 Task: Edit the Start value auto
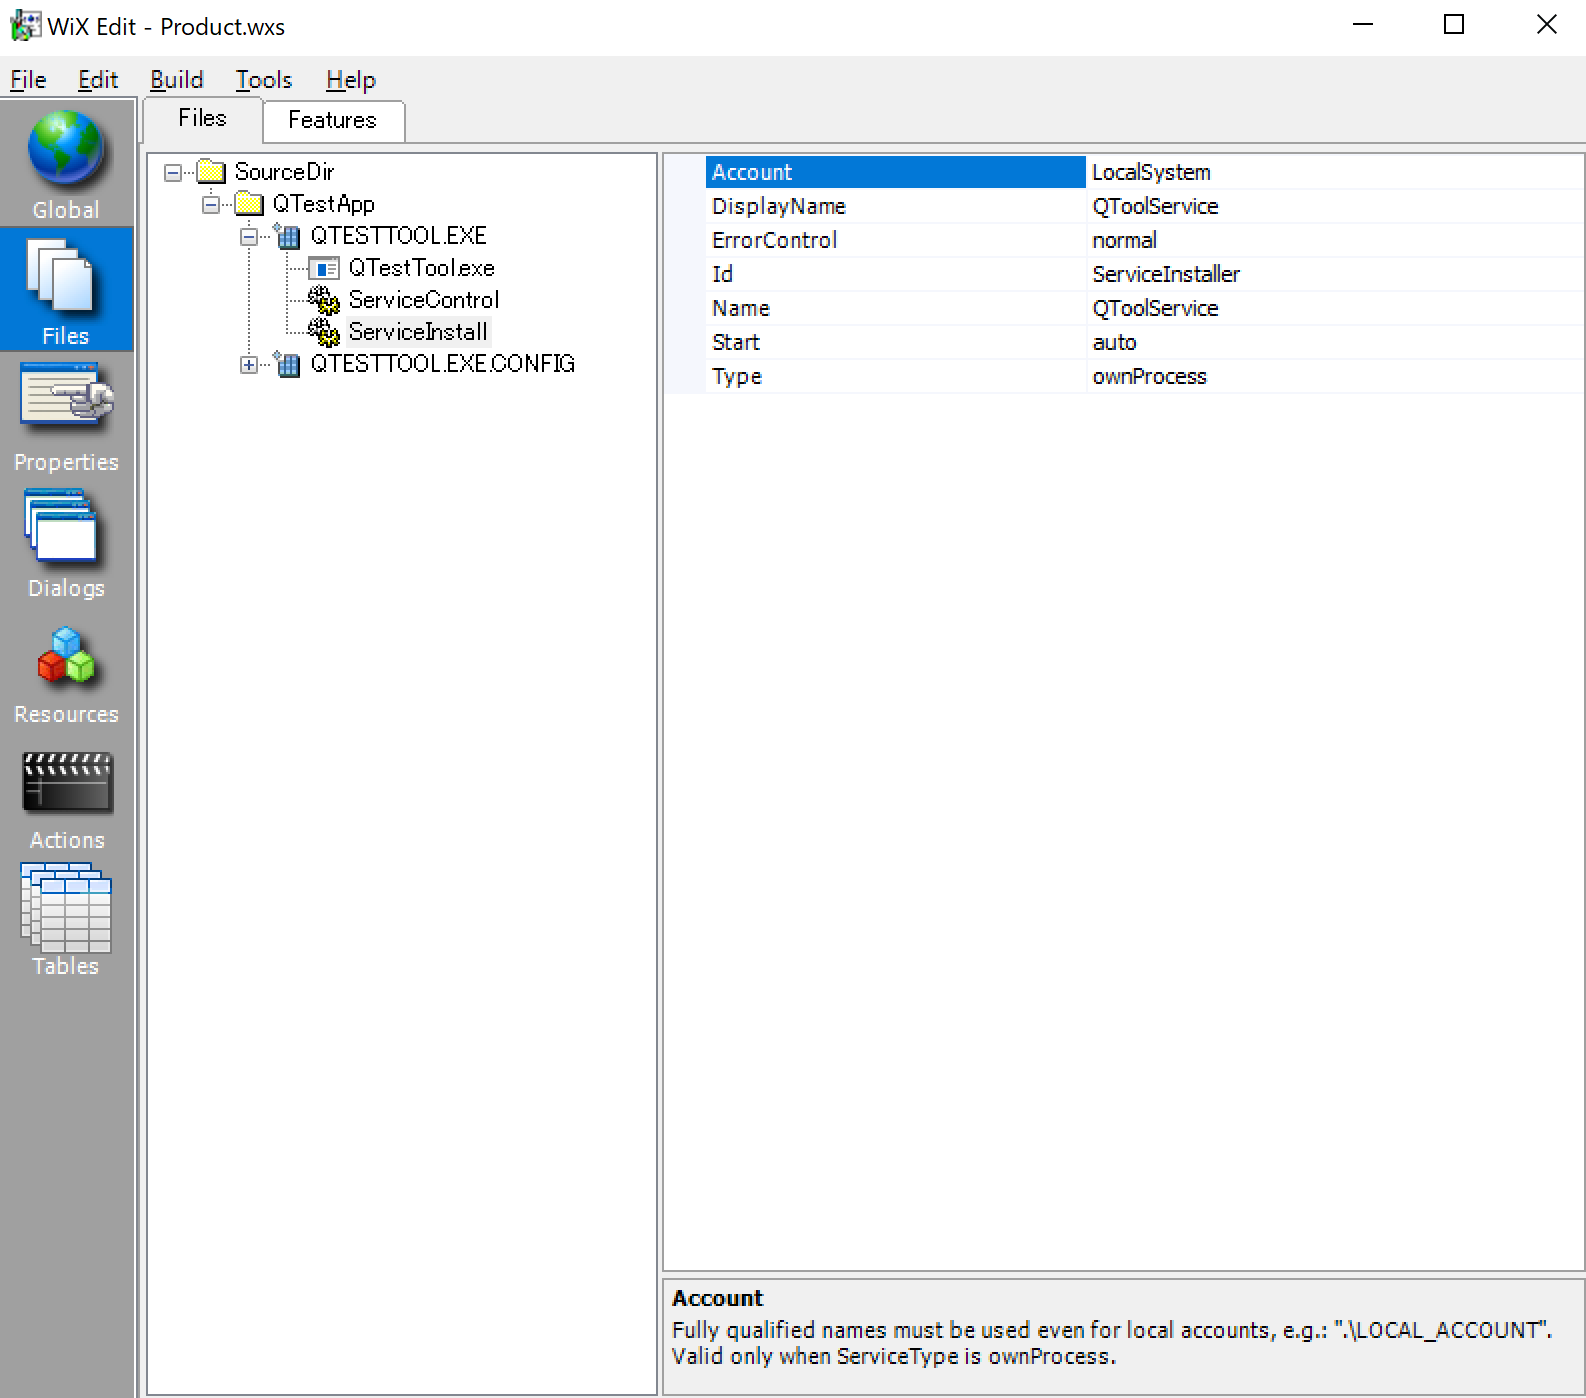(1335, 342)
